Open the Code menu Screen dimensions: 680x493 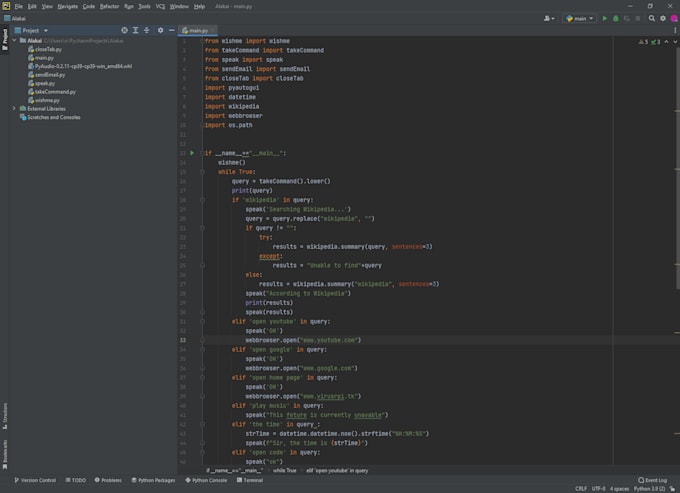click(89, 7)
